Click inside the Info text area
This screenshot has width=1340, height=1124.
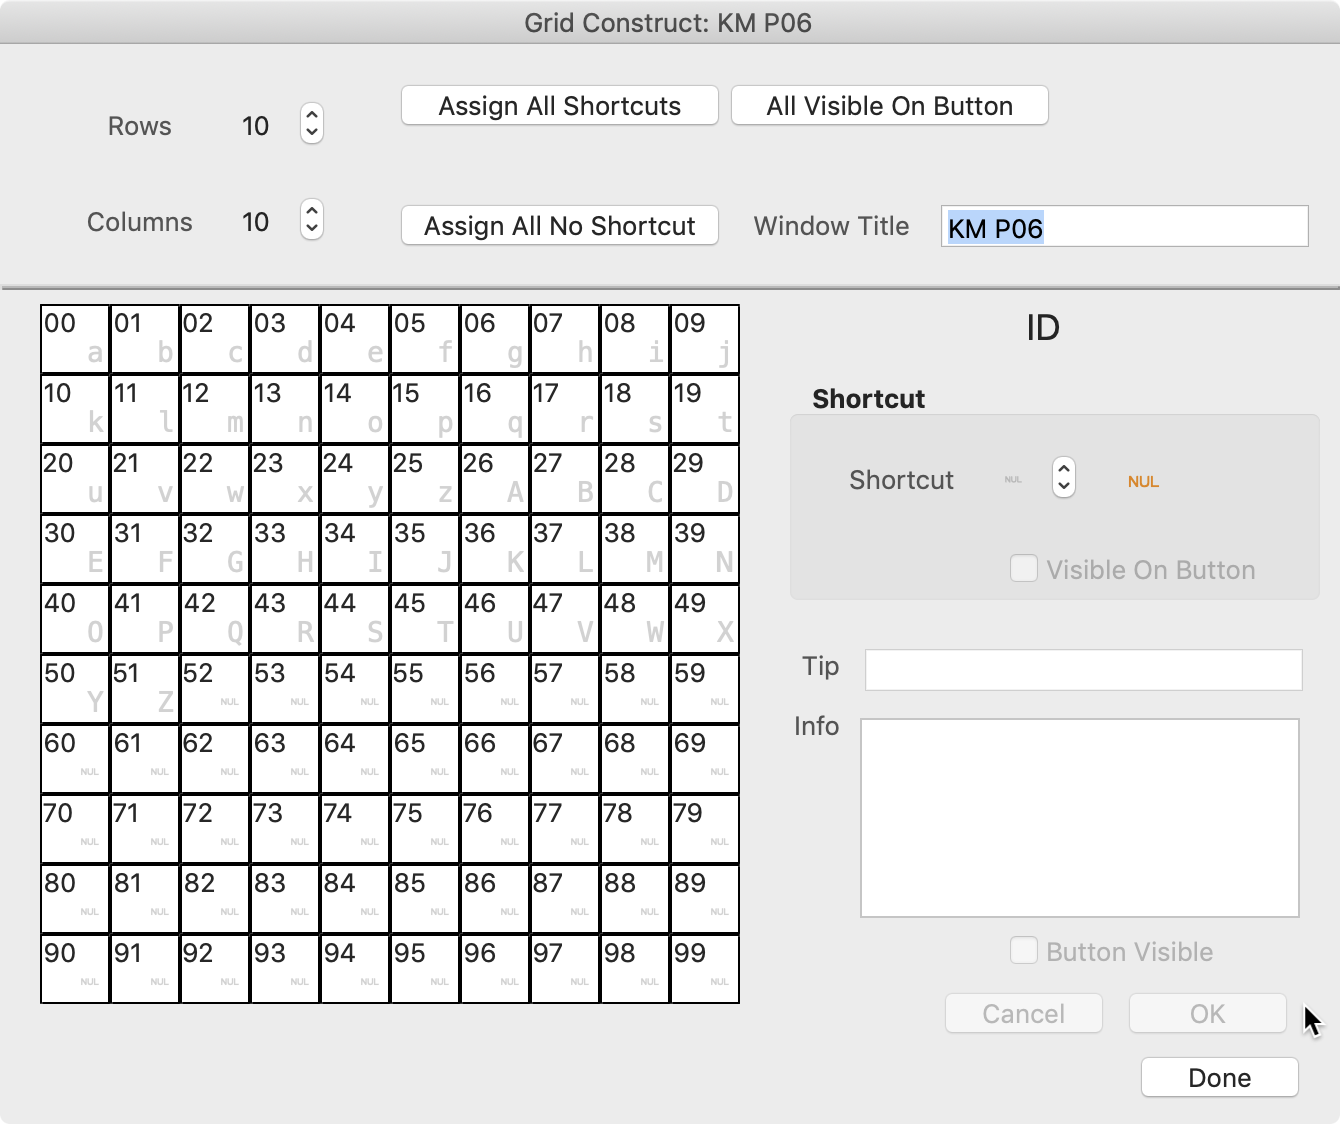click(1079, 817)
